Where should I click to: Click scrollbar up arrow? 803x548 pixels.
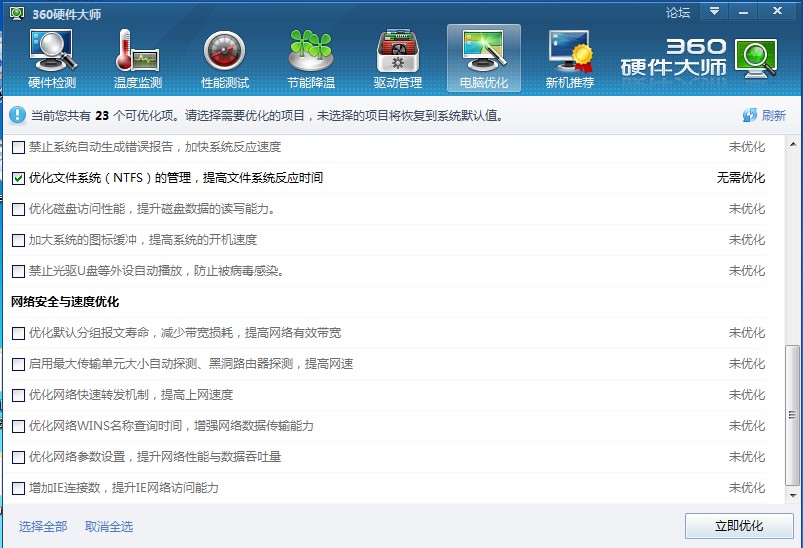pyautogui.click(x=793, y=144)
